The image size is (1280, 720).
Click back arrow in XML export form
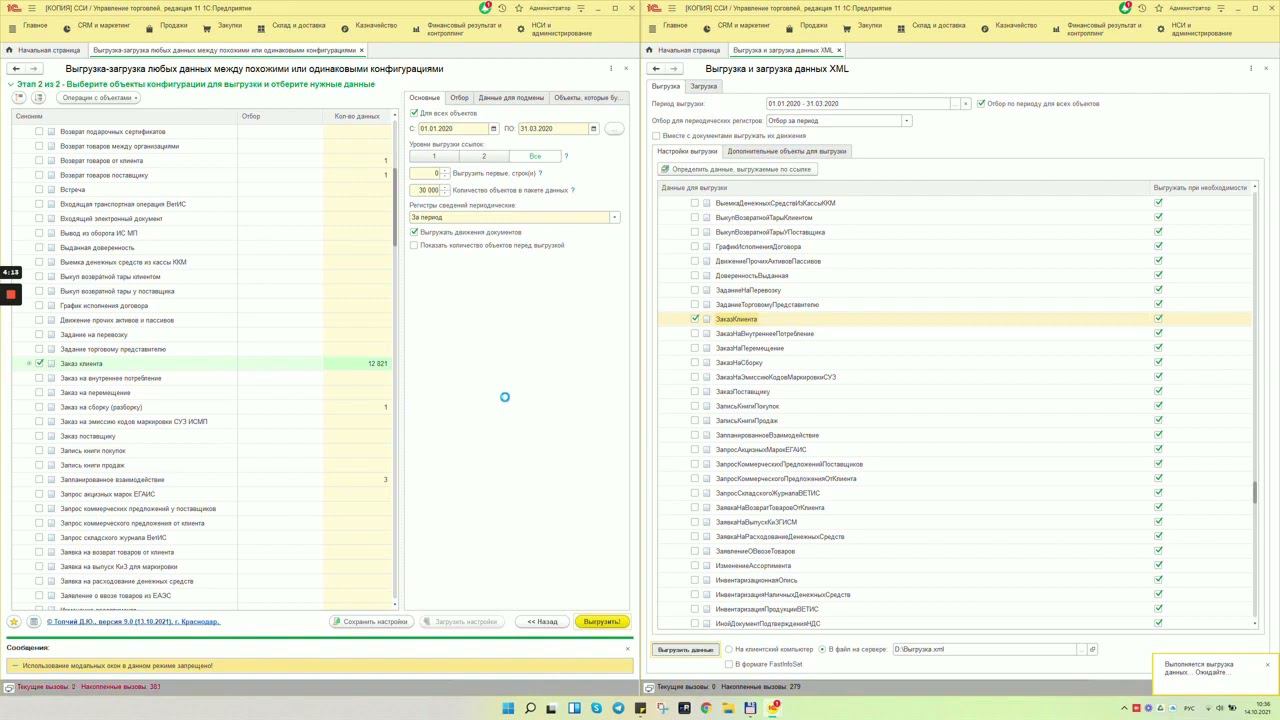[656, 69]
